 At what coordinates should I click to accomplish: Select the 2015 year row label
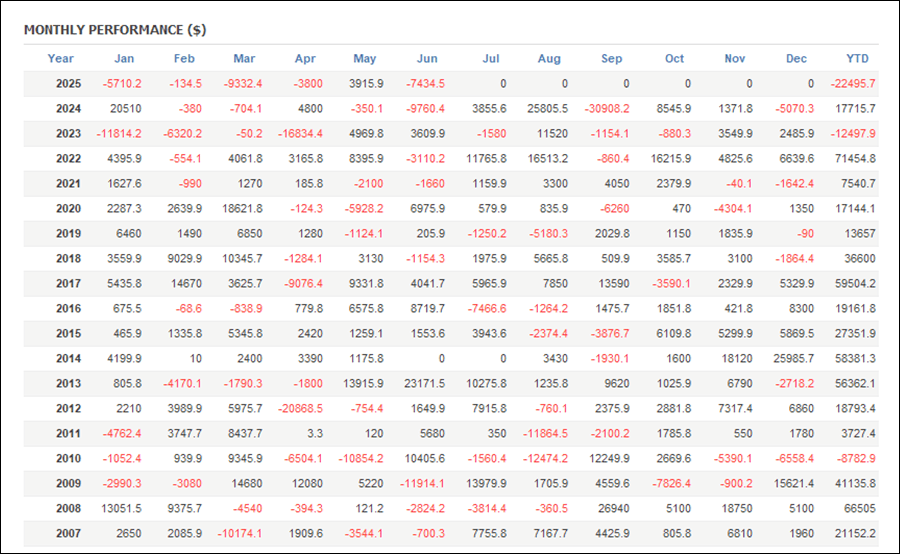click(x=68, y=334)
